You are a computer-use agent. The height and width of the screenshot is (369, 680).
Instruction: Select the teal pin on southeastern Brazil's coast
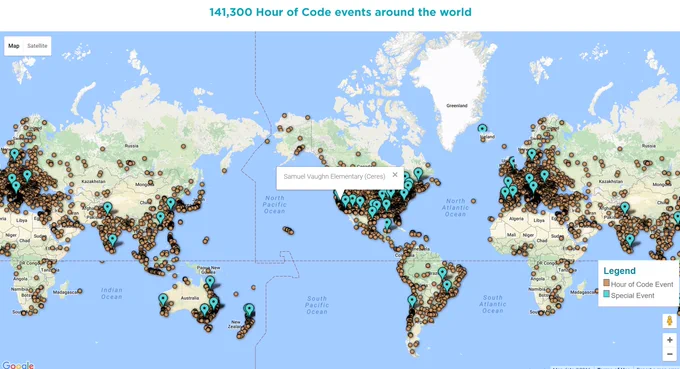pos(447,286)
